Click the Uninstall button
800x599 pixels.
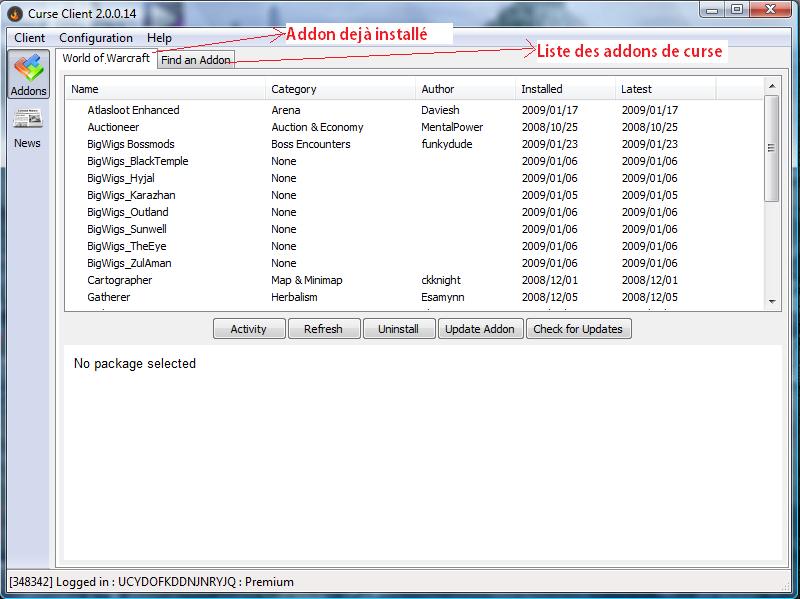coord(398,329)
